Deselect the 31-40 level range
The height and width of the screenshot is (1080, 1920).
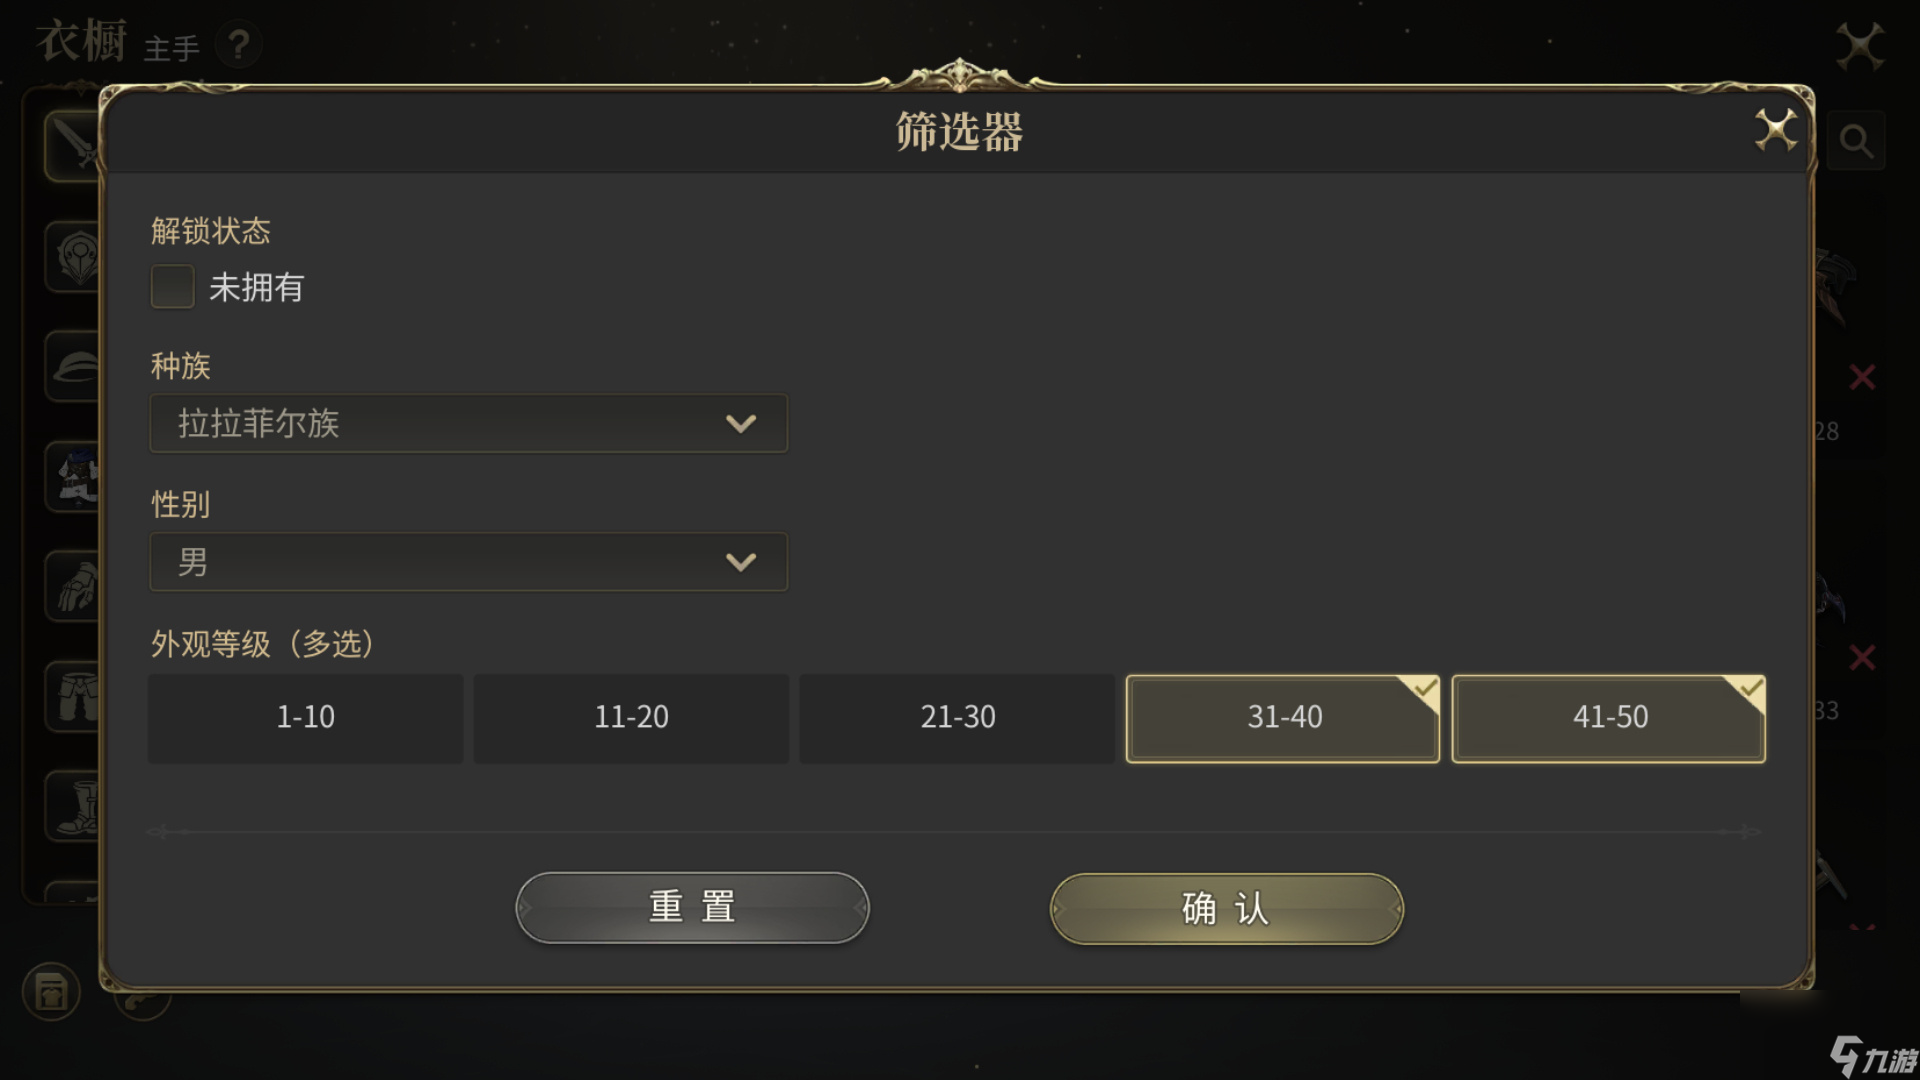(x=1283, y=718)
